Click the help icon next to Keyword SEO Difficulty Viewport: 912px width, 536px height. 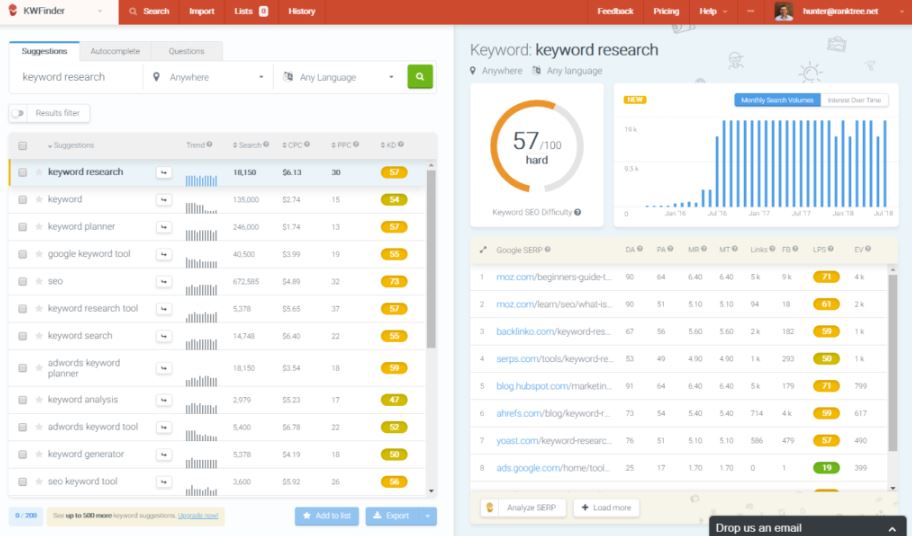coord(578,213)
